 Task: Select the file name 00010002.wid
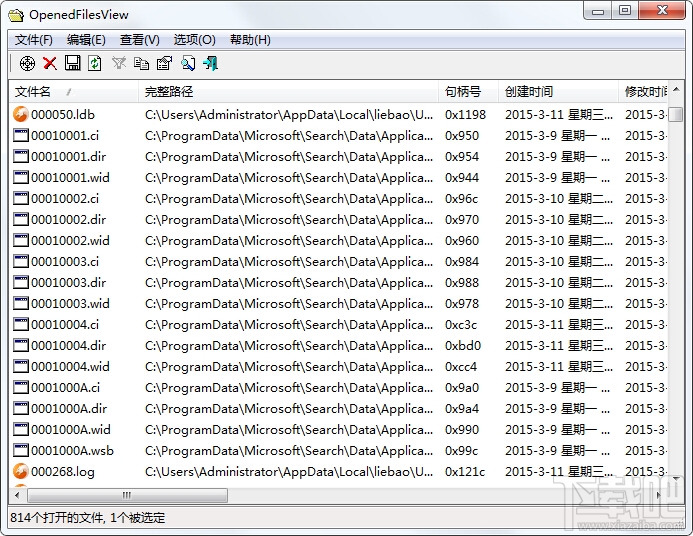click(x=70, y=240)
